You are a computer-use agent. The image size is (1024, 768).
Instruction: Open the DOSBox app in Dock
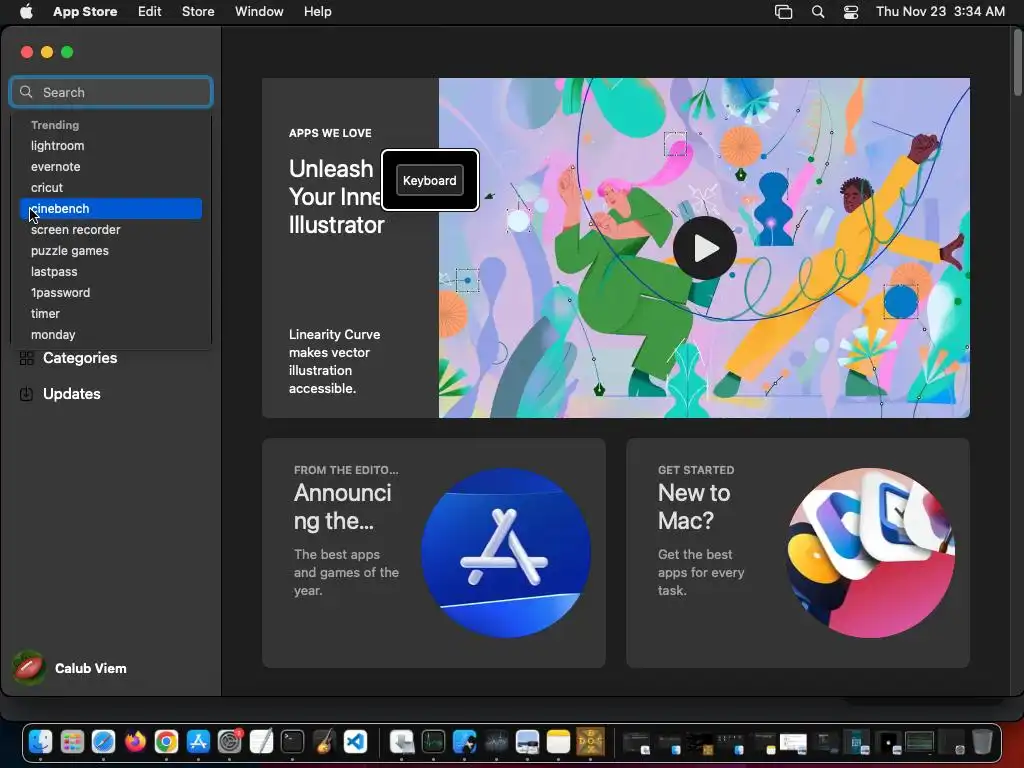point(590,742)
